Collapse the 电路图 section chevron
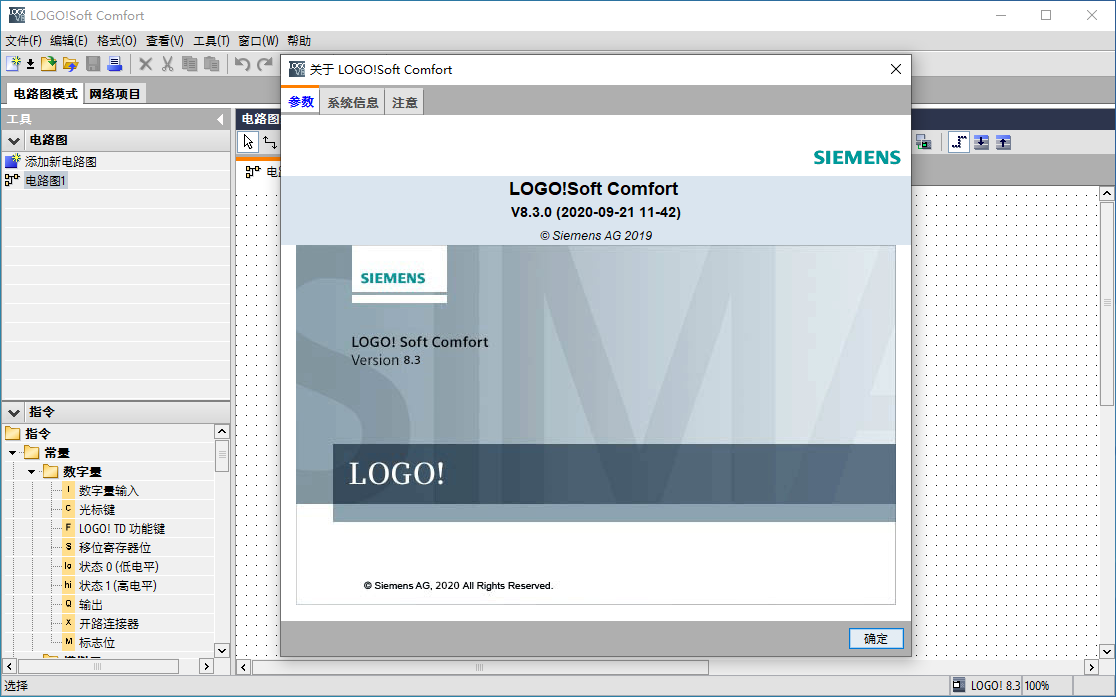The height and width of the screenshot is (697, 1116). coord(14,140)
